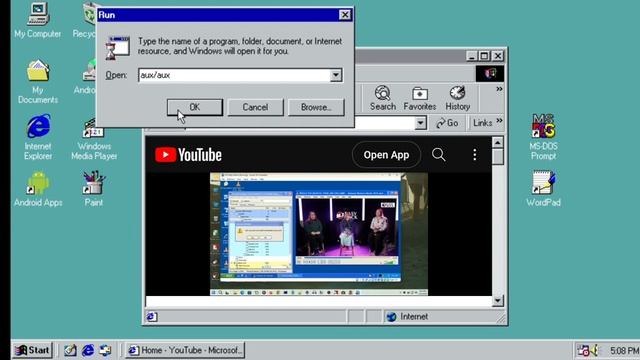
Task: Launch the Paint desktop shortcut
Action: 93,189
